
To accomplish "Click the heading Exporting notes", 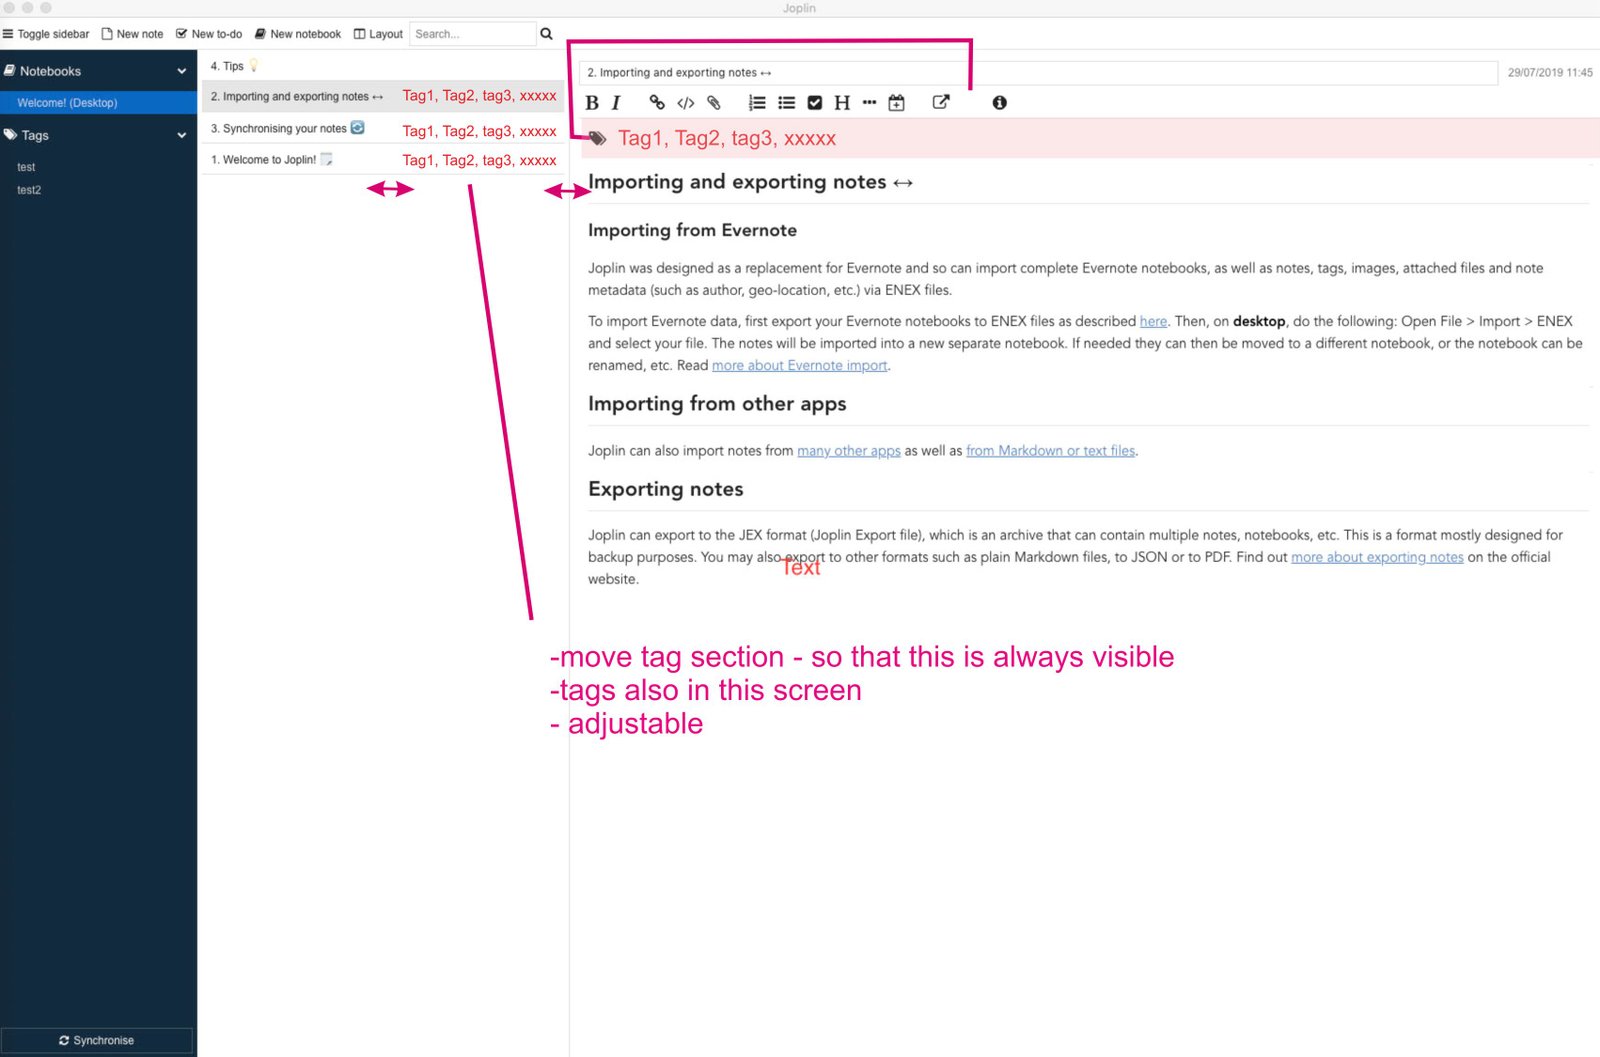I will [665, 489].
